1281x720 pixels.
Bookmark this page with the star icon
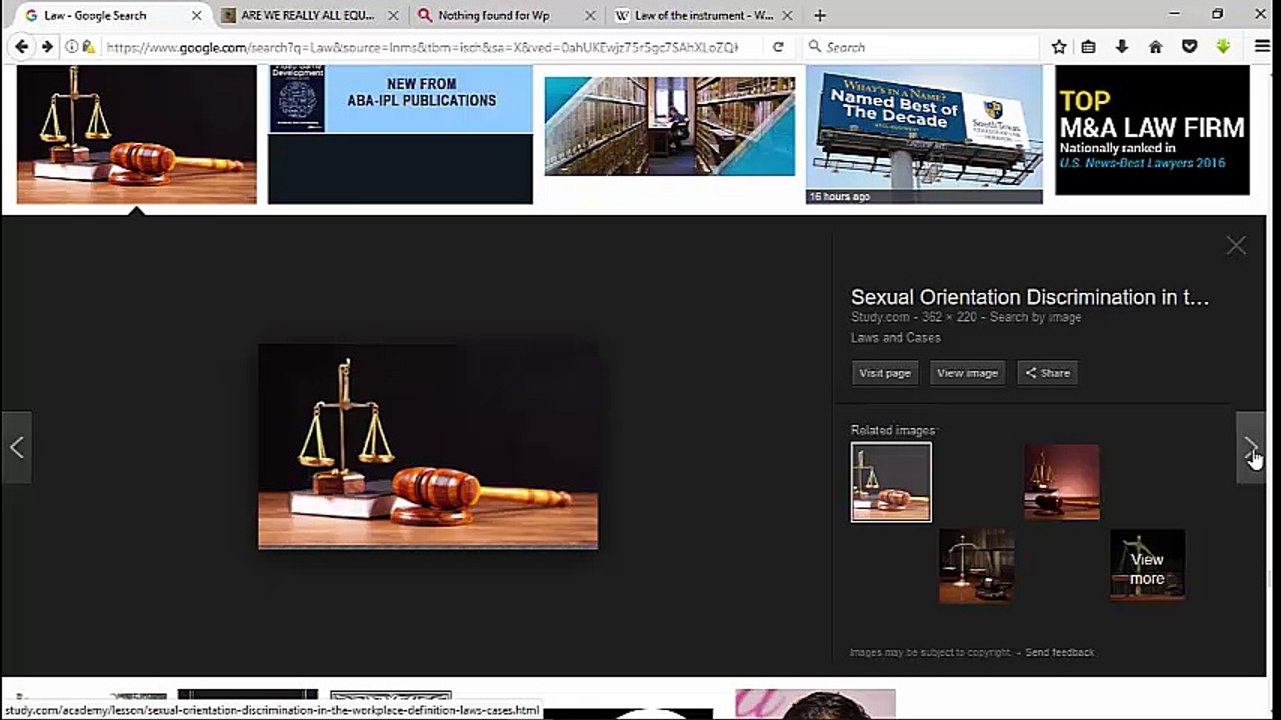[x=1059, y=47]
